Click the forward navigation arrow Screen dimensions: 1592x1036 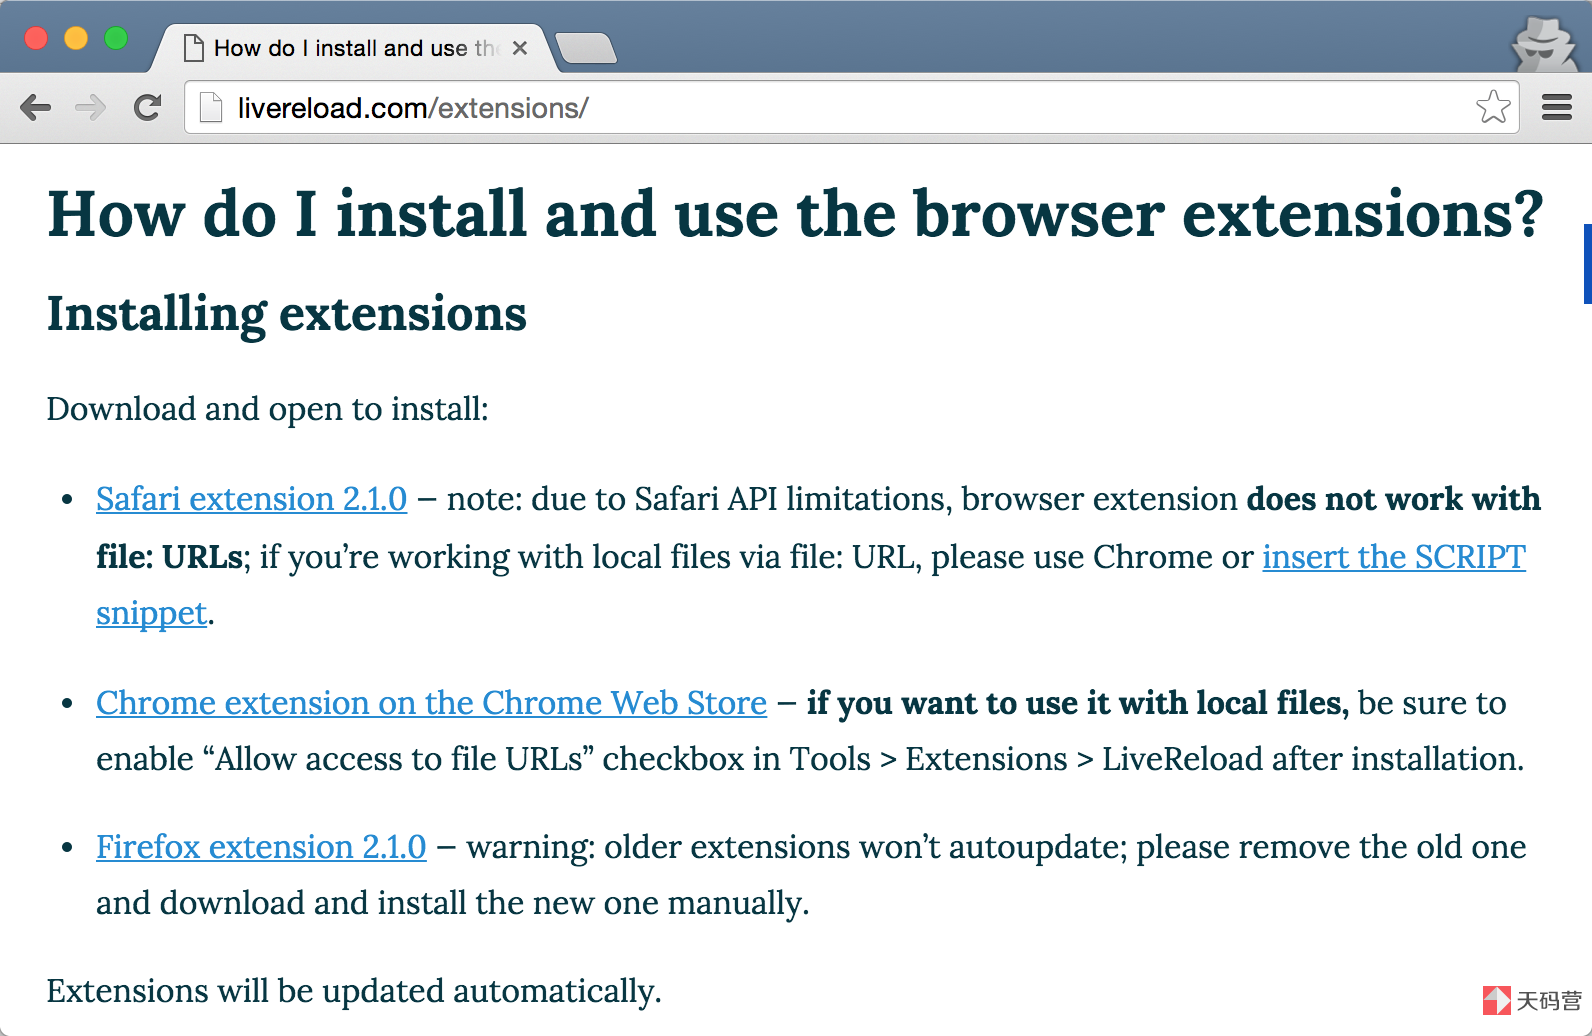pos(91,107)
